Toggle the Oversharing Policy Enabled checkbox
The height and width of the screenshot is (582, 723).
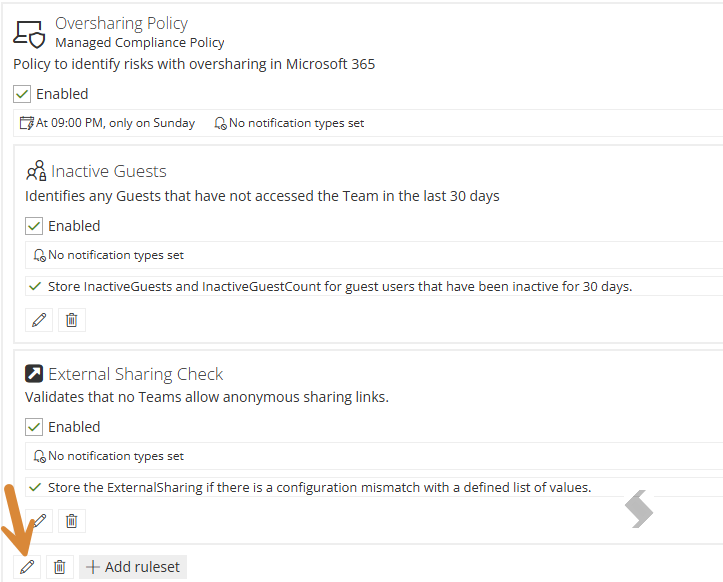pos(22,94)
